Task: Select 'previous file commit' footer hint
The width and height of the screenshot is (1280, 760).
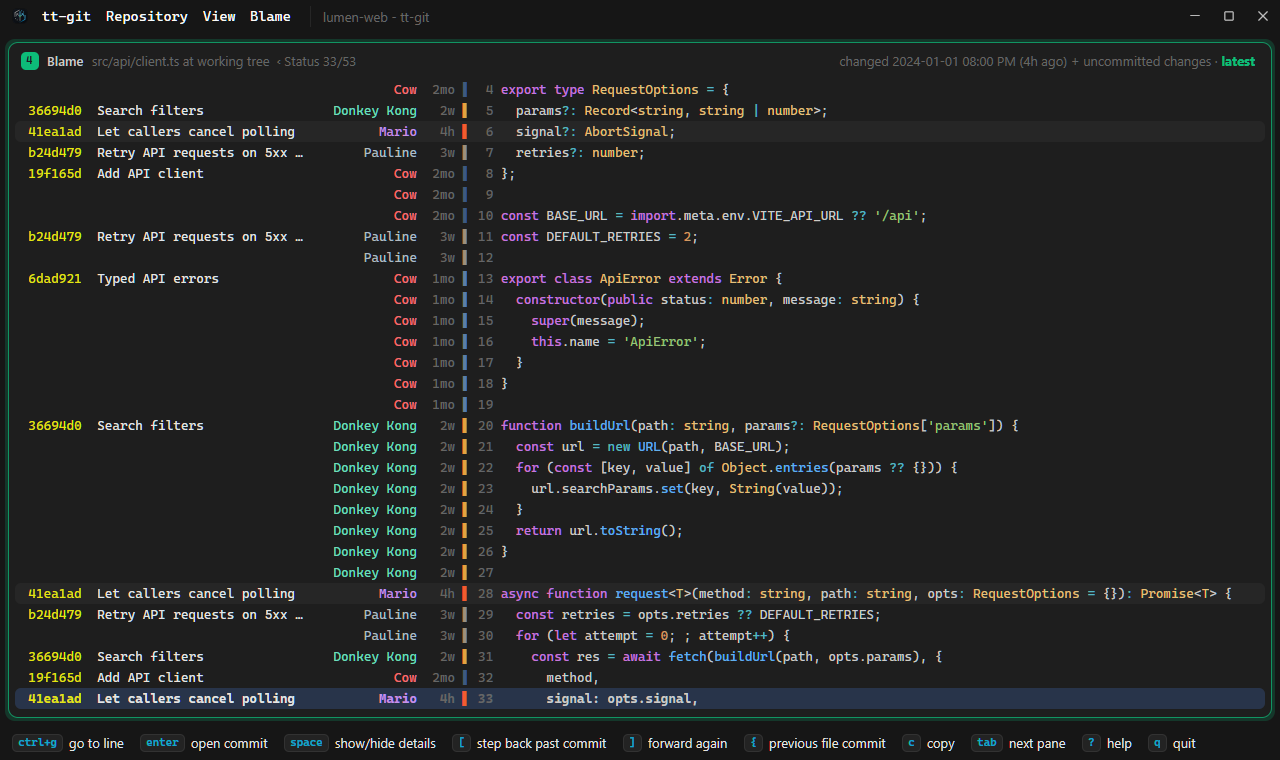Action: [x=815, y=743]
